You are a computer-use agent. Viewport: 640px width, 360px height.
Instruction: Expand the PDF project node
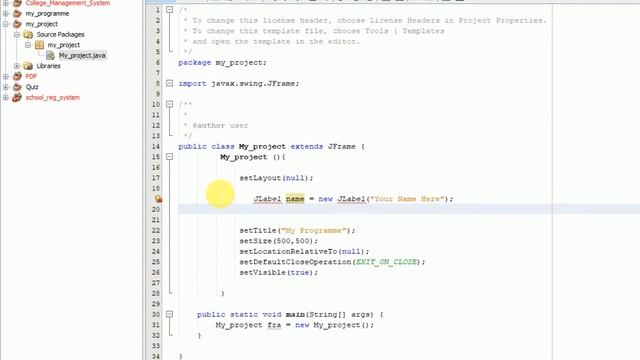click(6, 76)
